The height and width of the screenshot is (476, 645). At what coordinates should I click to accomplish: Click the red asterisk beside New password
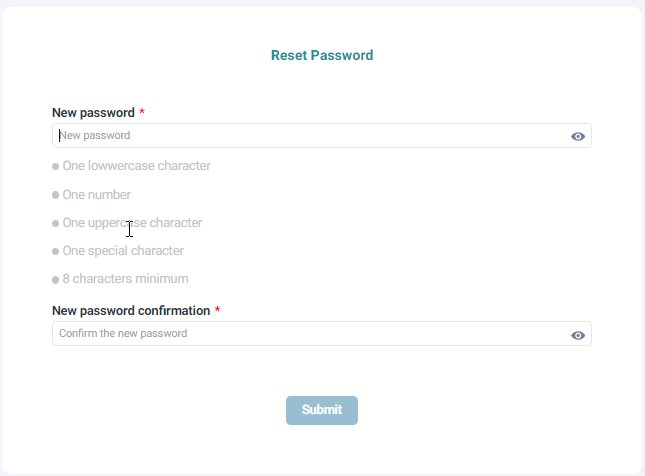click(142, 113)
